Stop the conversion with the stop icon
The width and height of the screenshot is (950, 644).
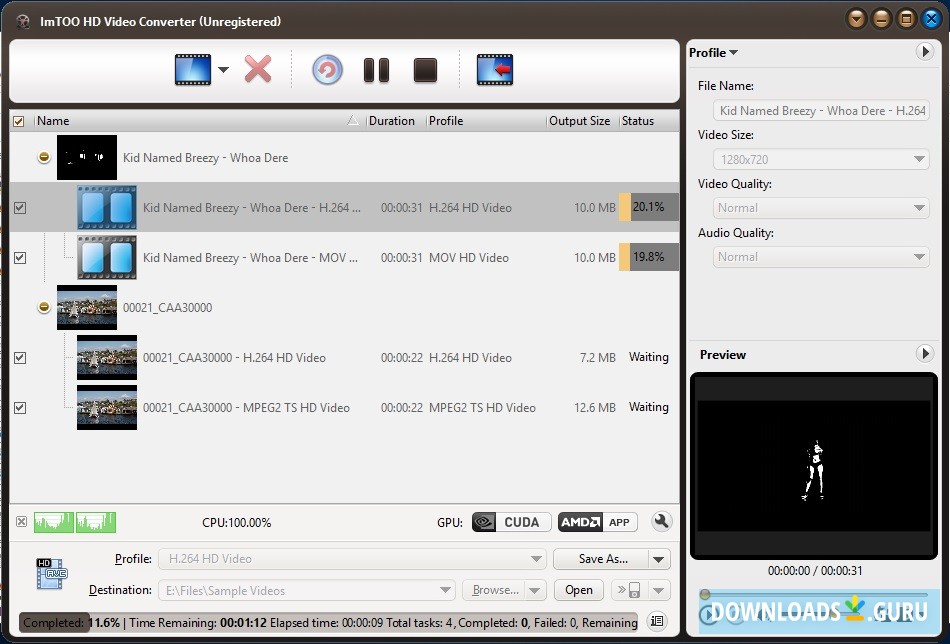tap(424, 69)
